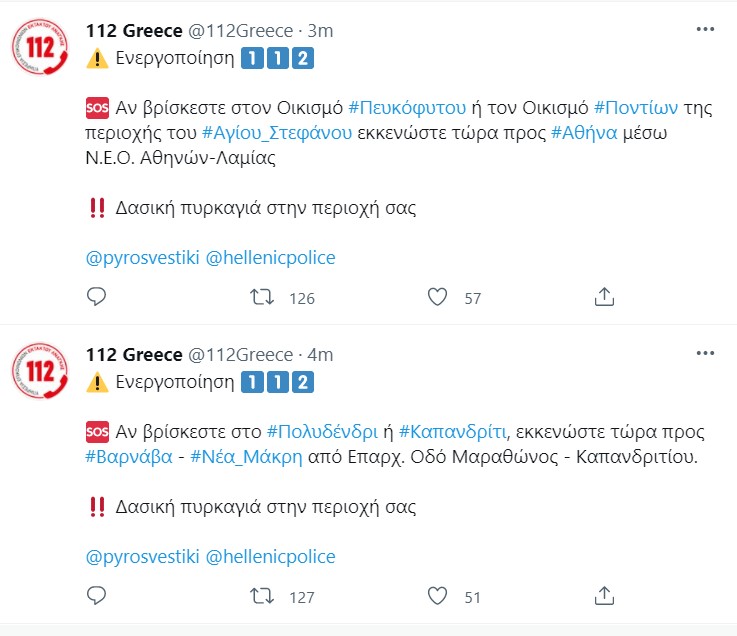Share the first 112 Greece tweet
Viewport: 737px width, 636px height.
pyautogui.click(x=604, y=297)
